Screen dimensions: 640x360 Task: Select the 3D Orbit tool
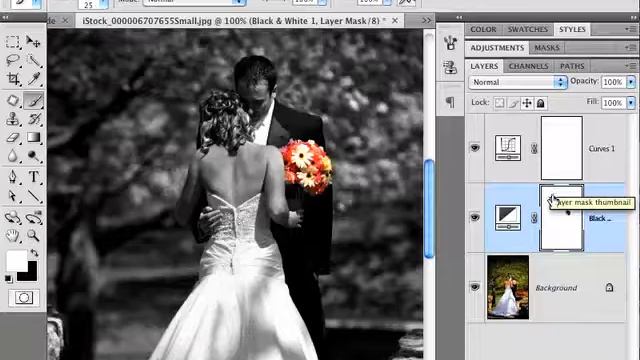pos(33,217)
